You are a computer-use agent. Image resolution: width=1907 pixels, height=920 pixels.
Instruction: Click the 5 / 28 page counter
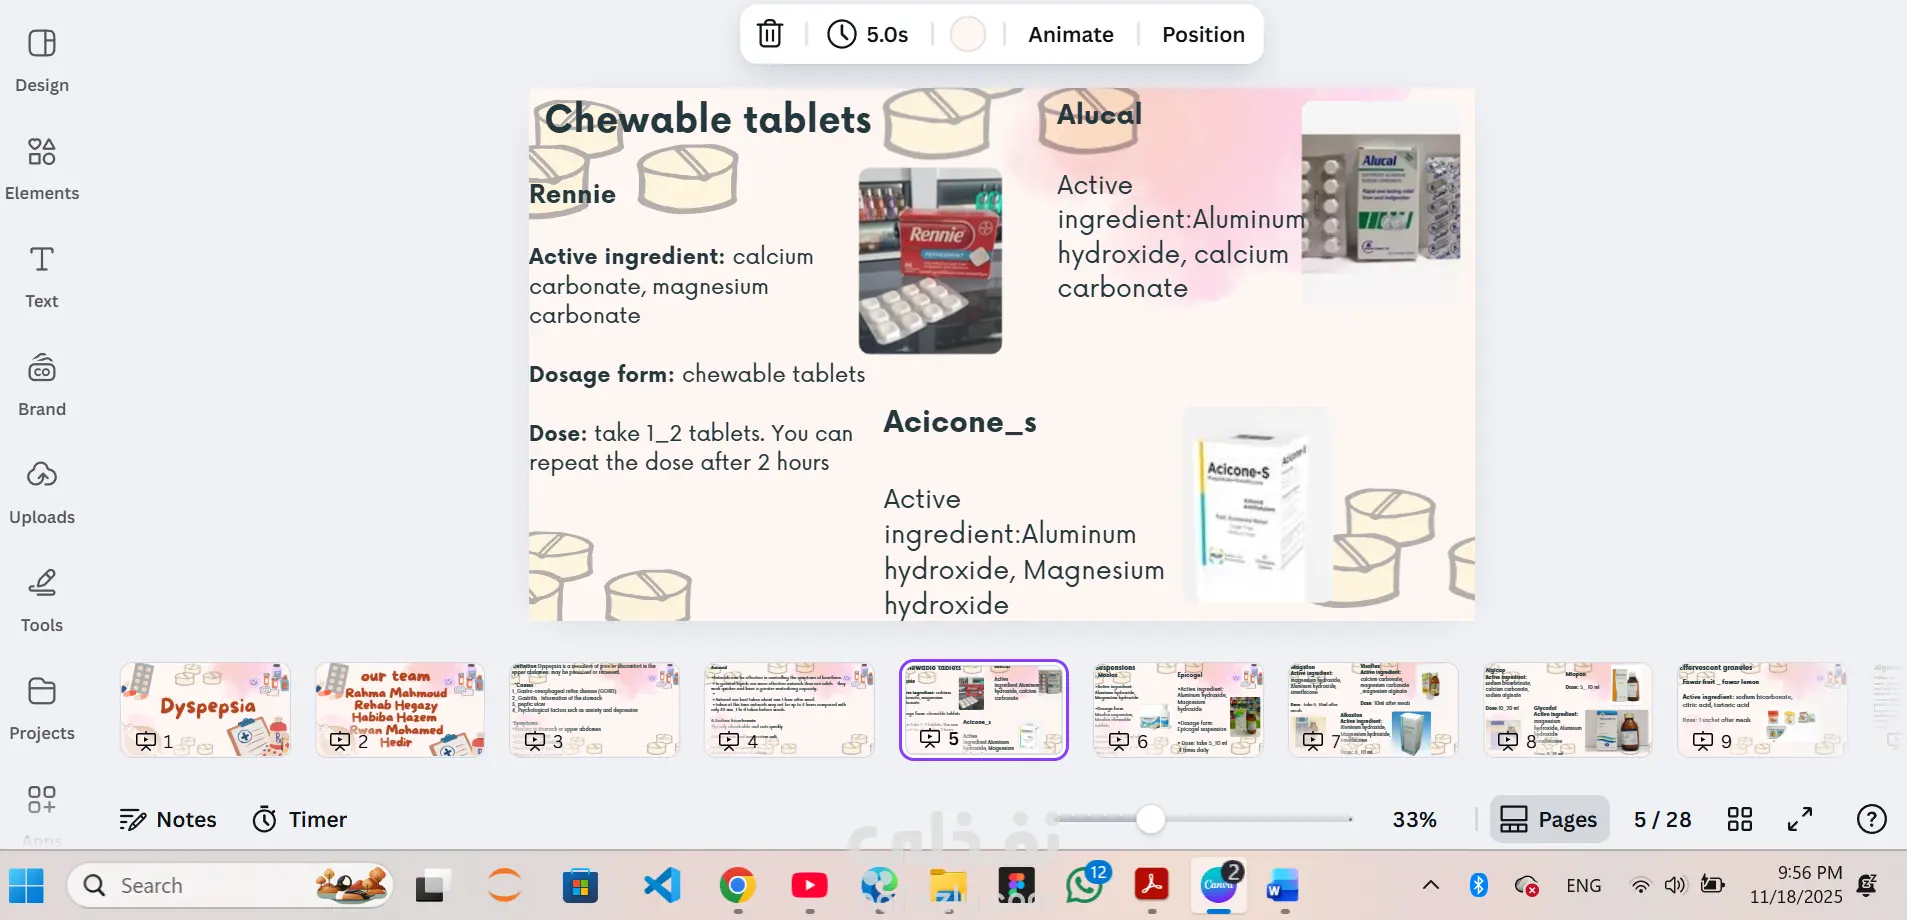coord(1662,819)
